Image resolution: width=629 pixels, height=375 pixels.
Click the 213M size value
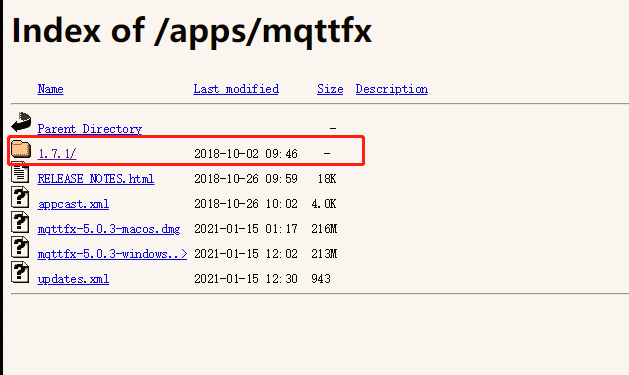324,254
